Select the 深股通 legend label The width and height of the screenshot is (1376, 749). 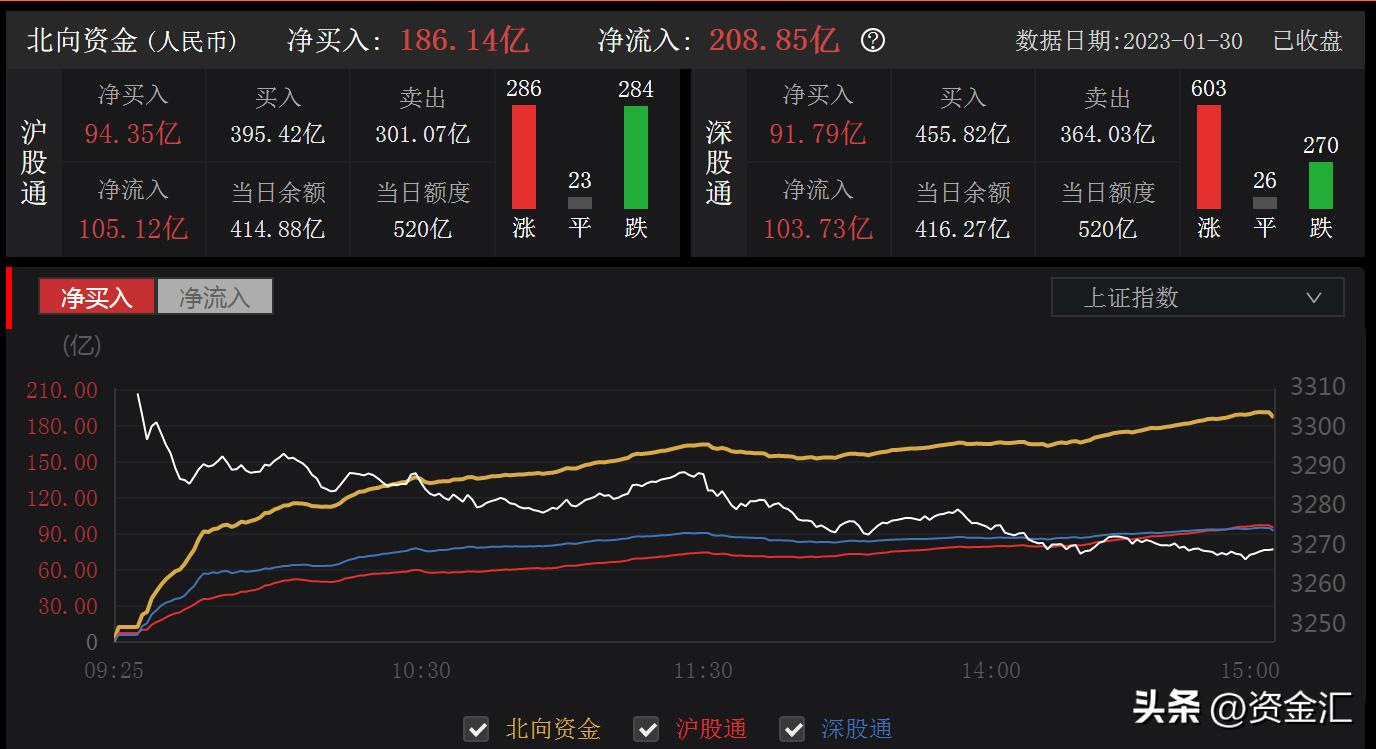(856, 729)
